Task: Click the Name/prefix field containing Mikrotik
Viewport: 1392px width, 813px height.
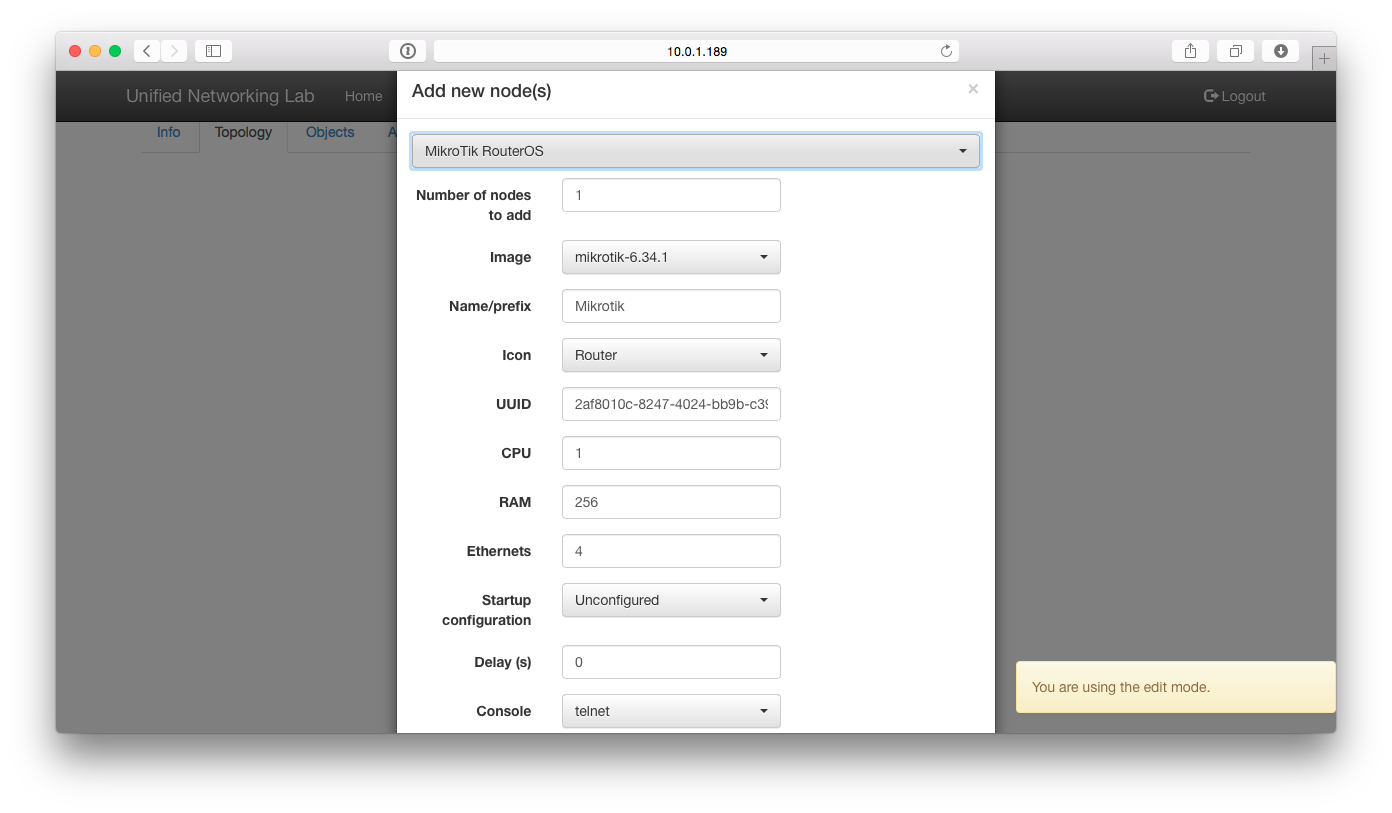Action: (x=671, y=306)
